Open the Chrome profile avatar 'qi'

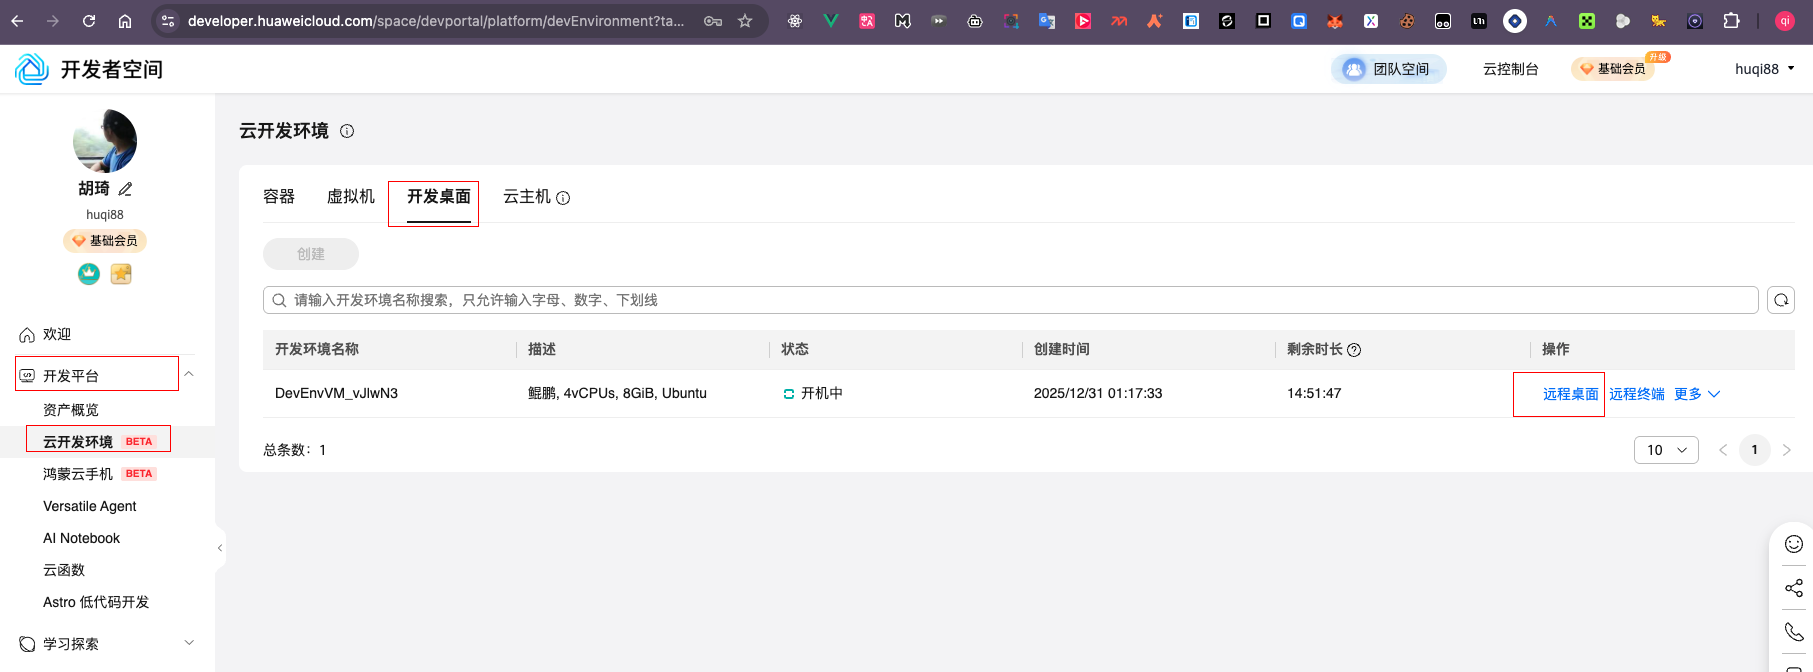(x=1785, y=21)
